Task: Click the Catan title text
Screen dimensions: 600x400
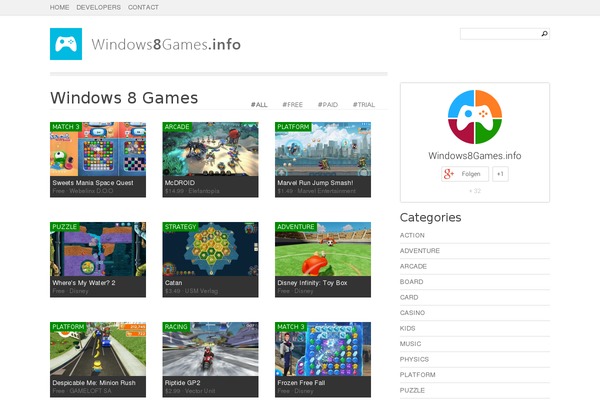Action: tap(173, 283)
